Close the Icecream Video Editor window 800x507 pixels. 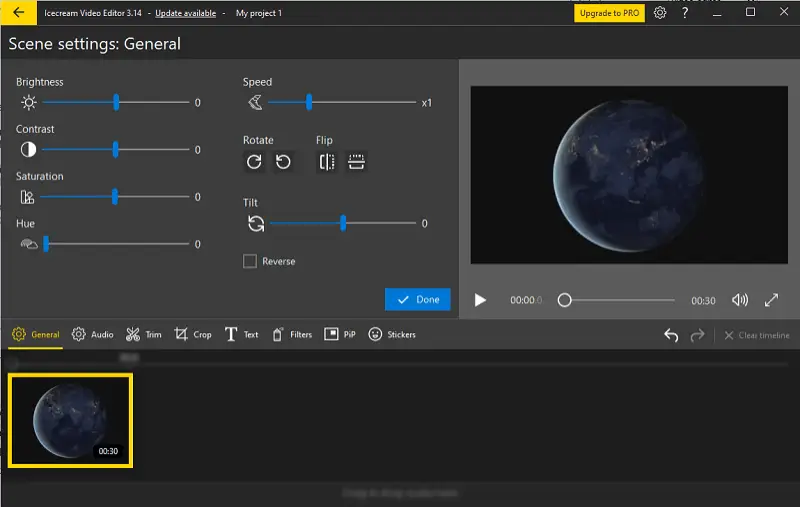pyautogui.click(x=784, y=12)
